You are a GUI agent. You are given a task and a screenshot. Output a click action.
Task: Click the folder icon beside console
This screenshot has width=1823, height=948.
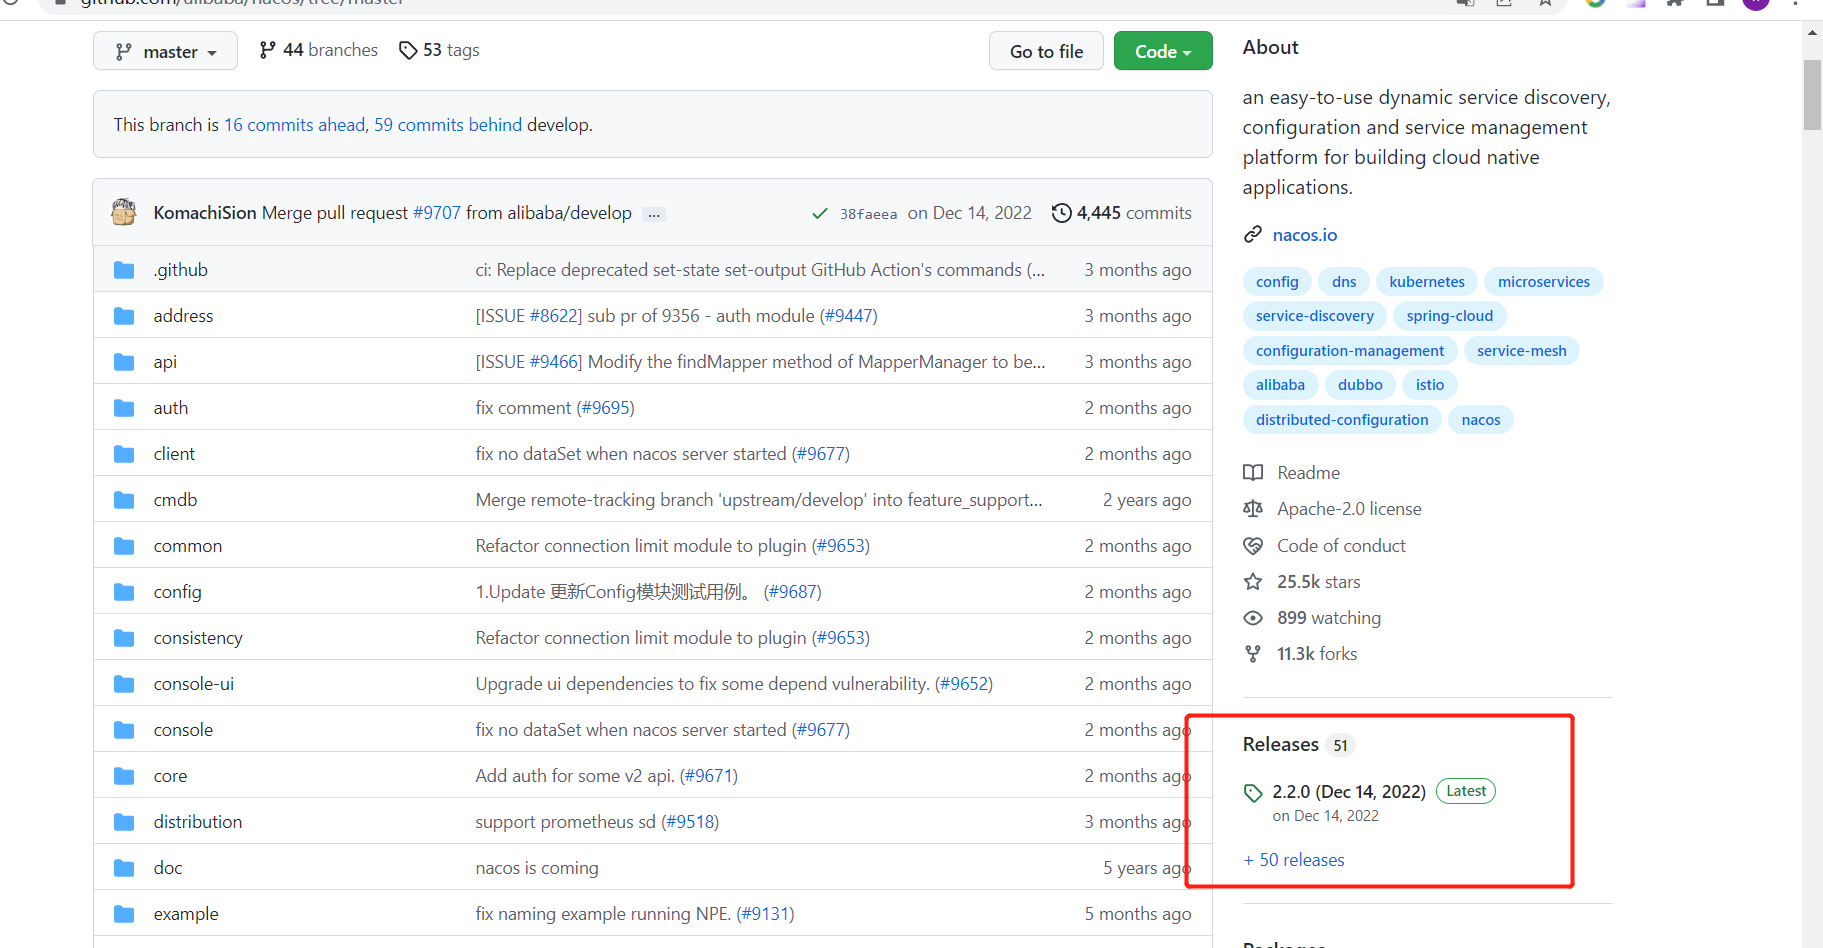(x=124, y=730)
